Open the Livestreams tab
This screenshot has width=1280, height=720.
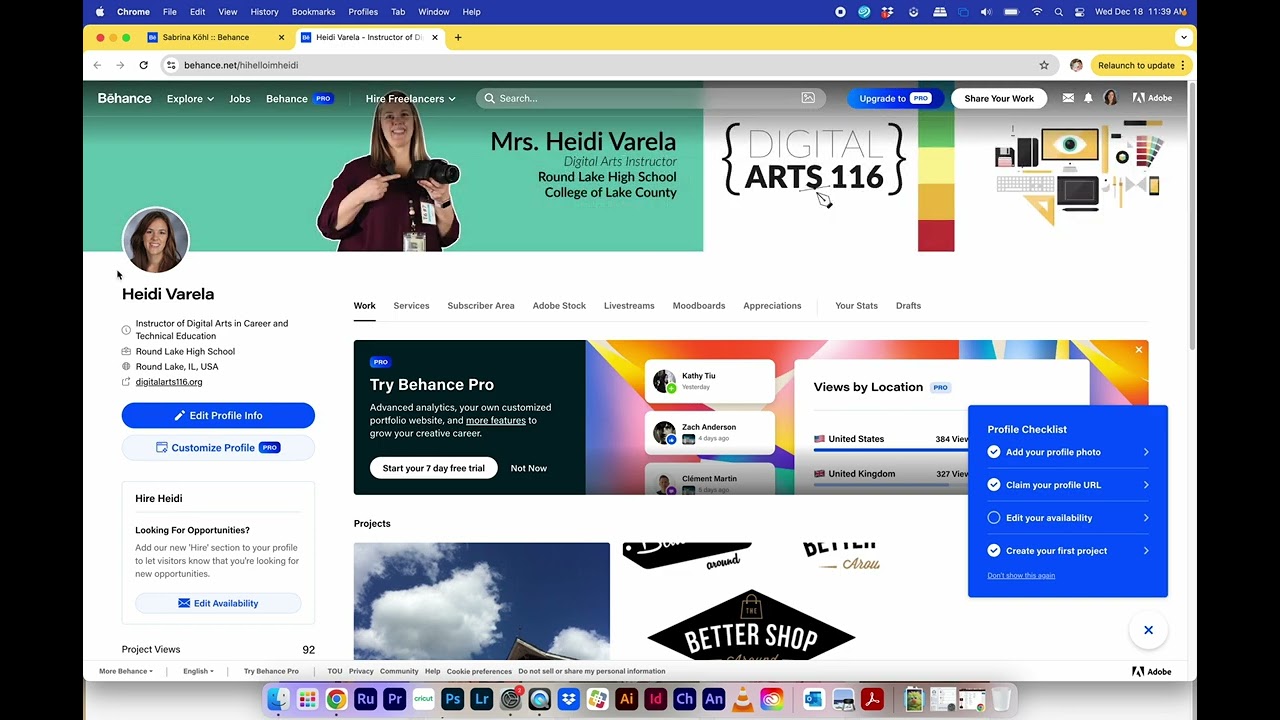click(x=629, y=306)
